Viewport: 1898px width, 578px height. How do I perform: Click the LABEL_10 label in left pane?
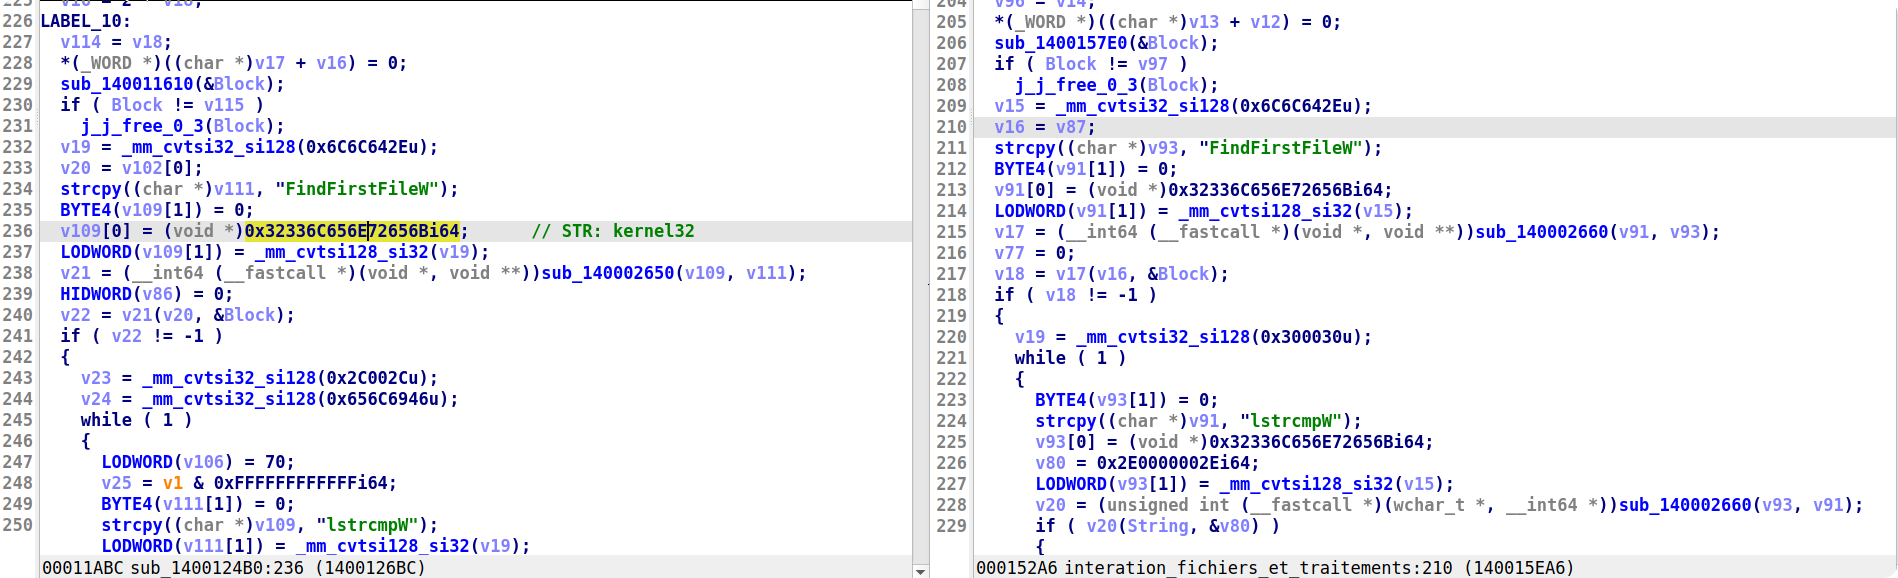(86, 21)
